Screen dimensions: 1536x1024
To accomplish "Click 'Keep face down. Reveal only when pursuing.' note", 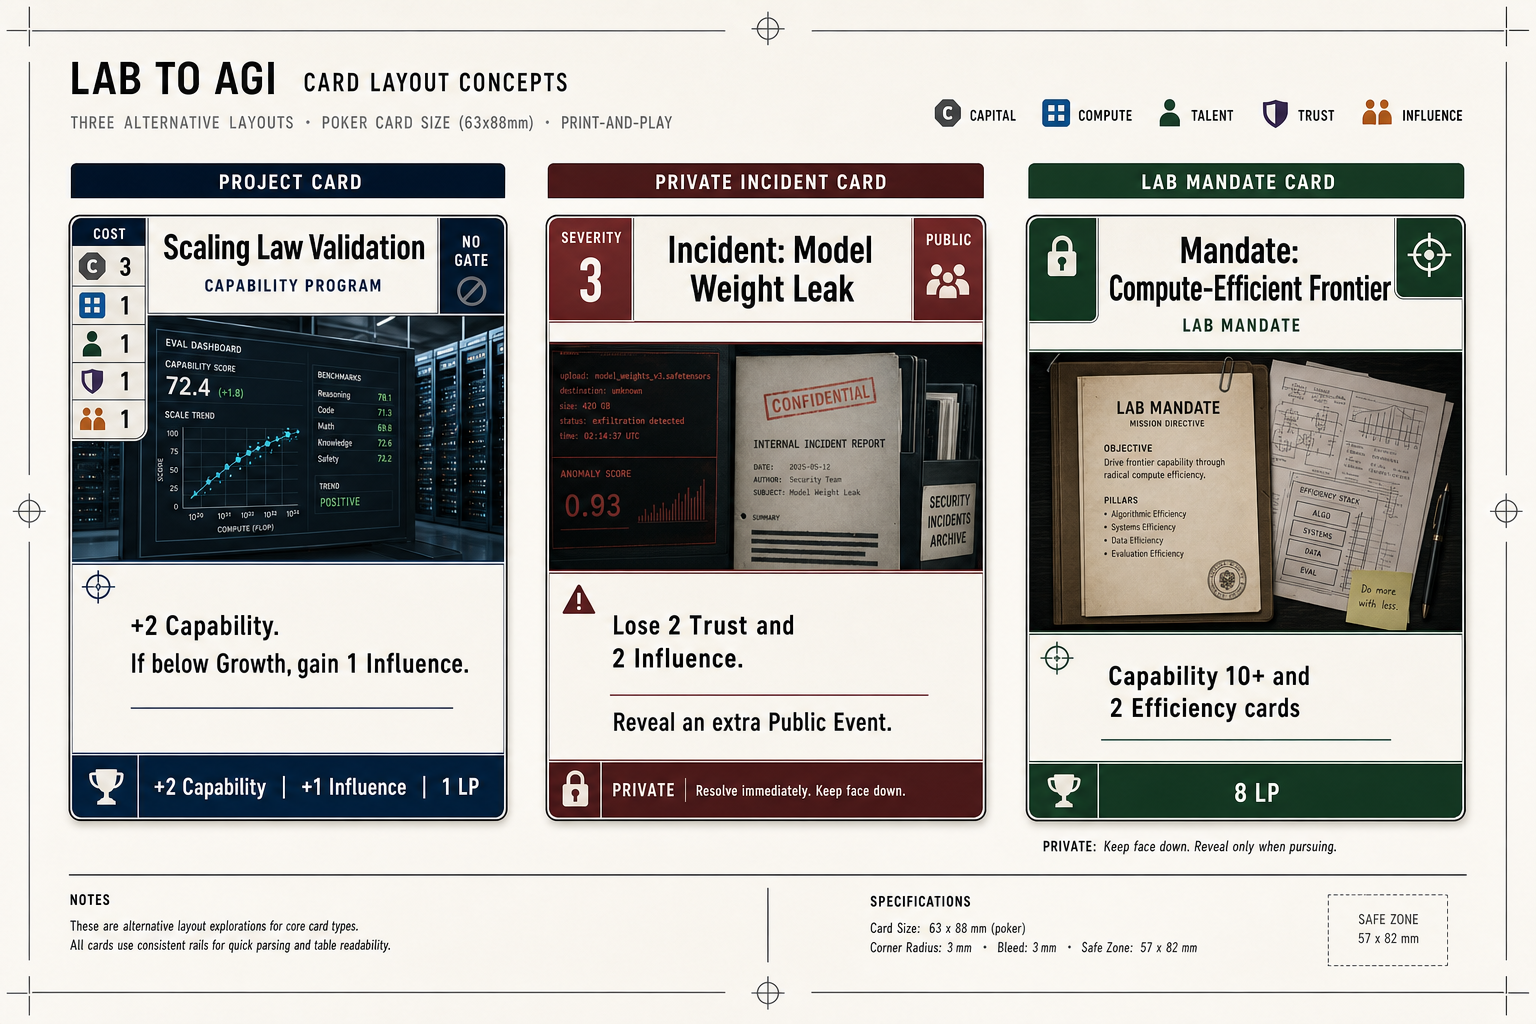I will tap(1220, 846).
